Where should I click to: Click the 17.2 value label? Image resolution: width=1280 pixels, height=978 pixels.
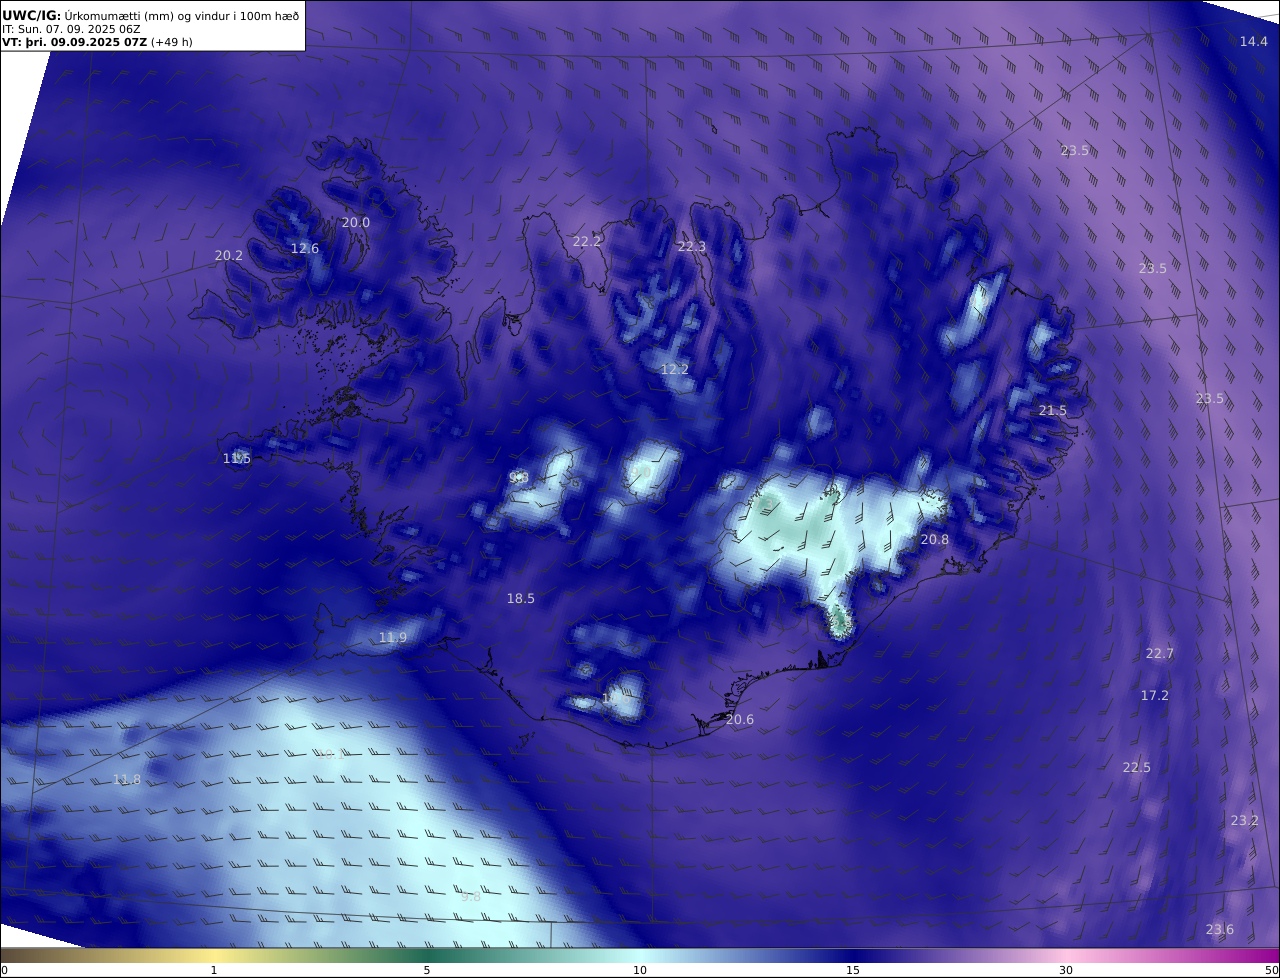click(1155, 695)
